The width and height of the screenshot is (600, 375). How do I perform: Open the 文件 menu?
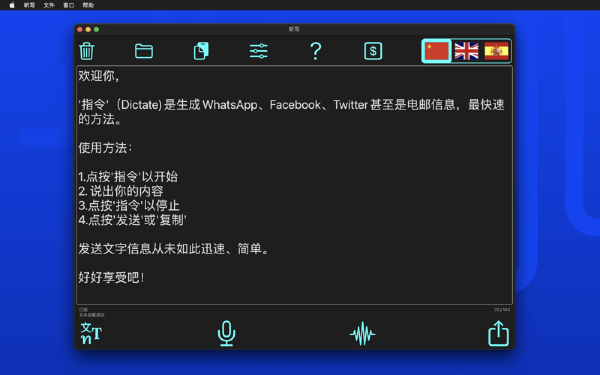tap(49, 5)
